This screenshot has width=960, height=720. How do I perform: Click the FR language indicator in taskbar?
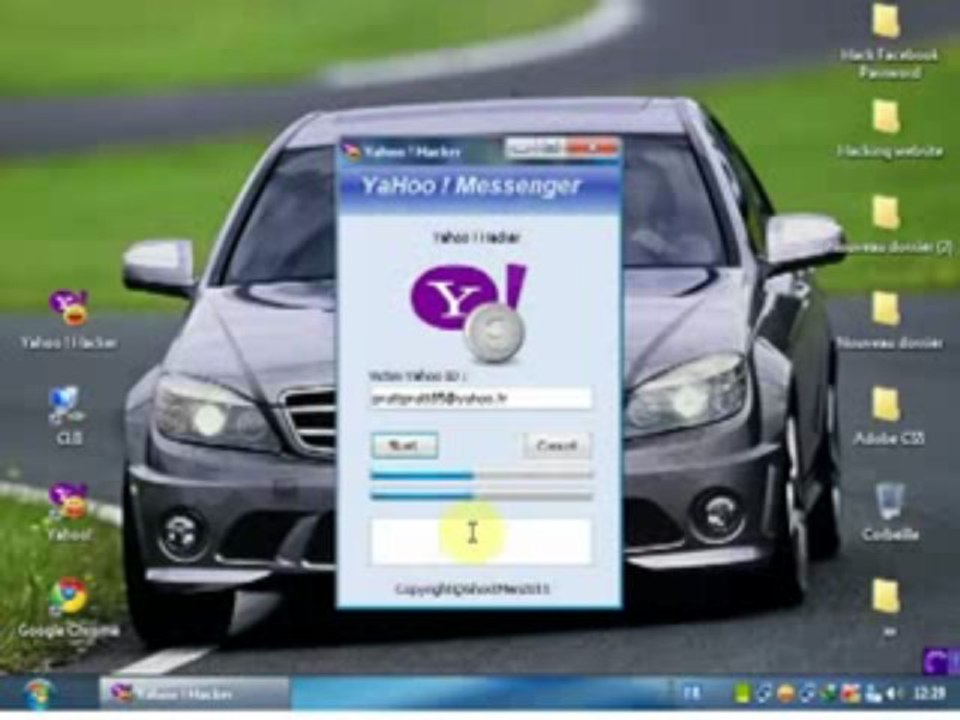point(692,693)
